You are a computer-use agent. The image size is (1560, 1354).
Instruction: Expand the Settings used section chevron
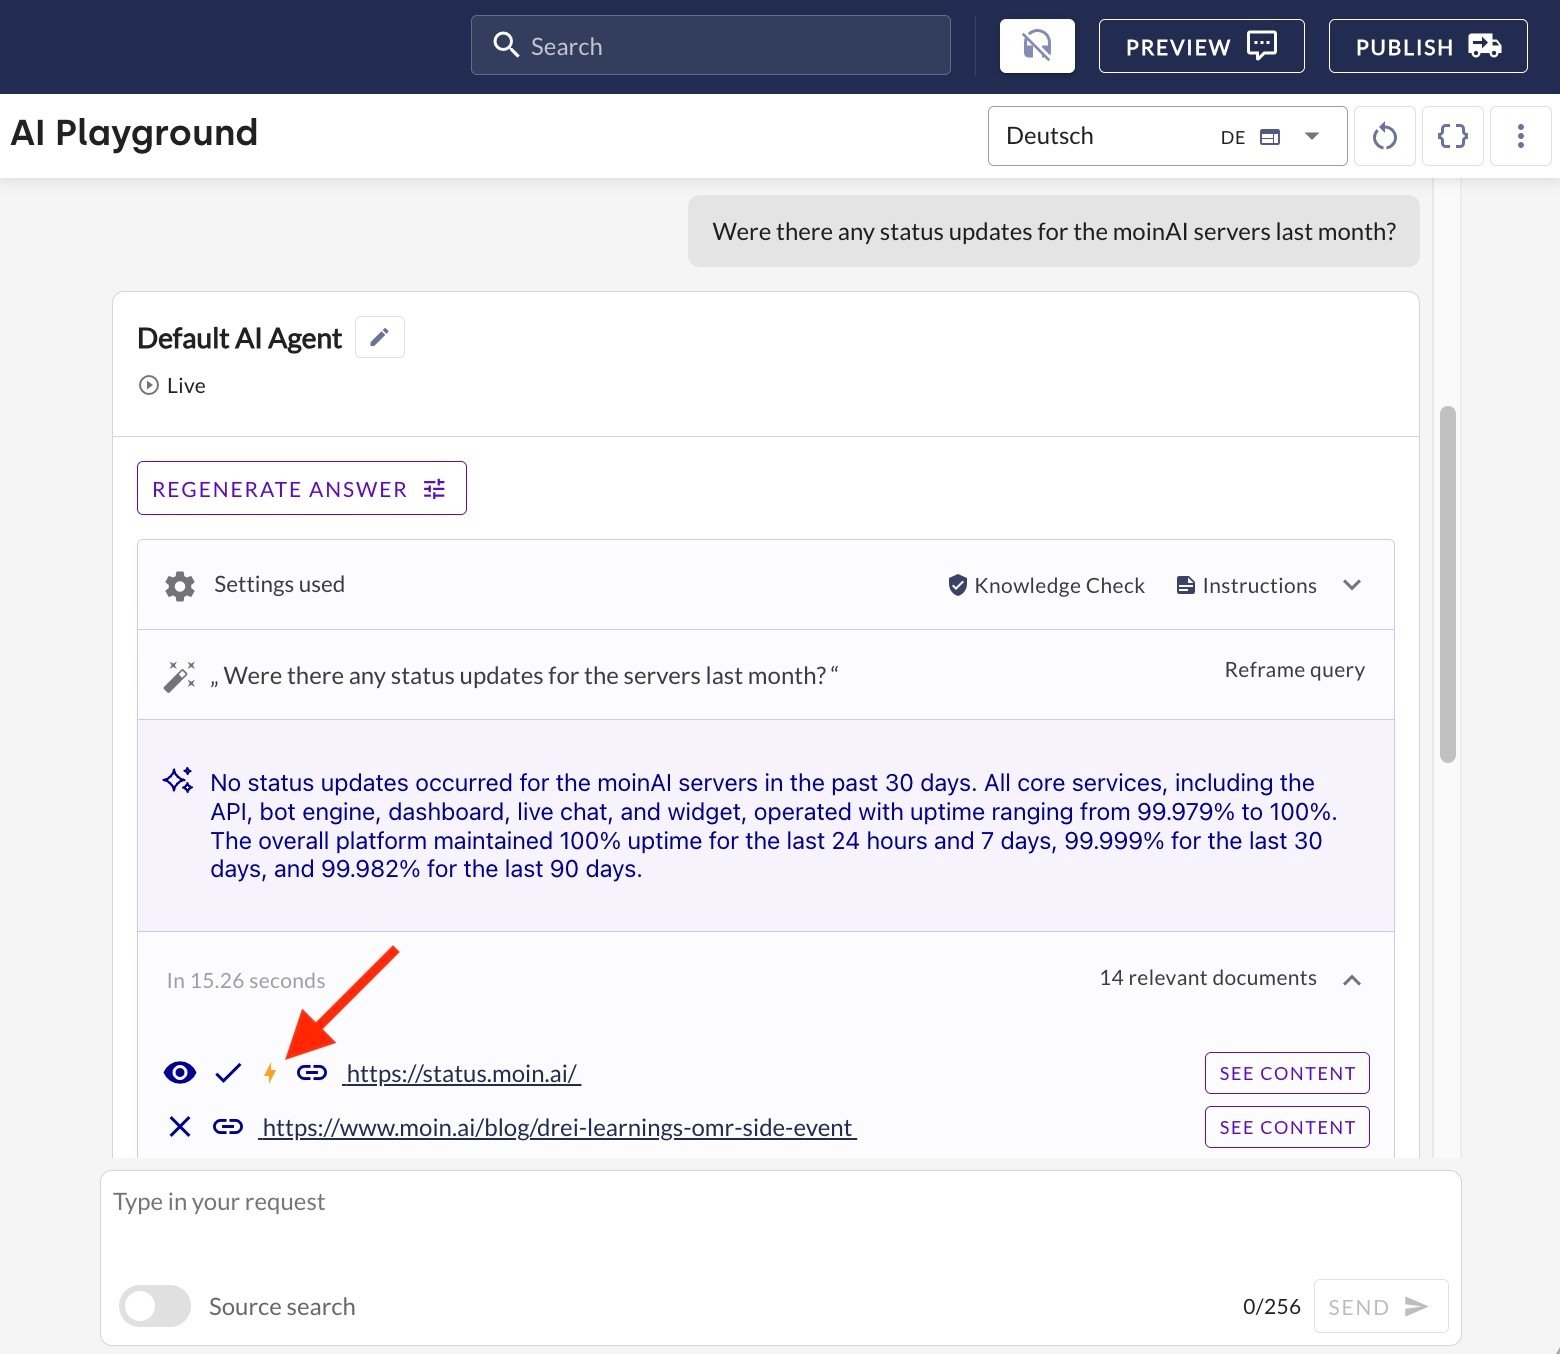tap(1352, 585)
